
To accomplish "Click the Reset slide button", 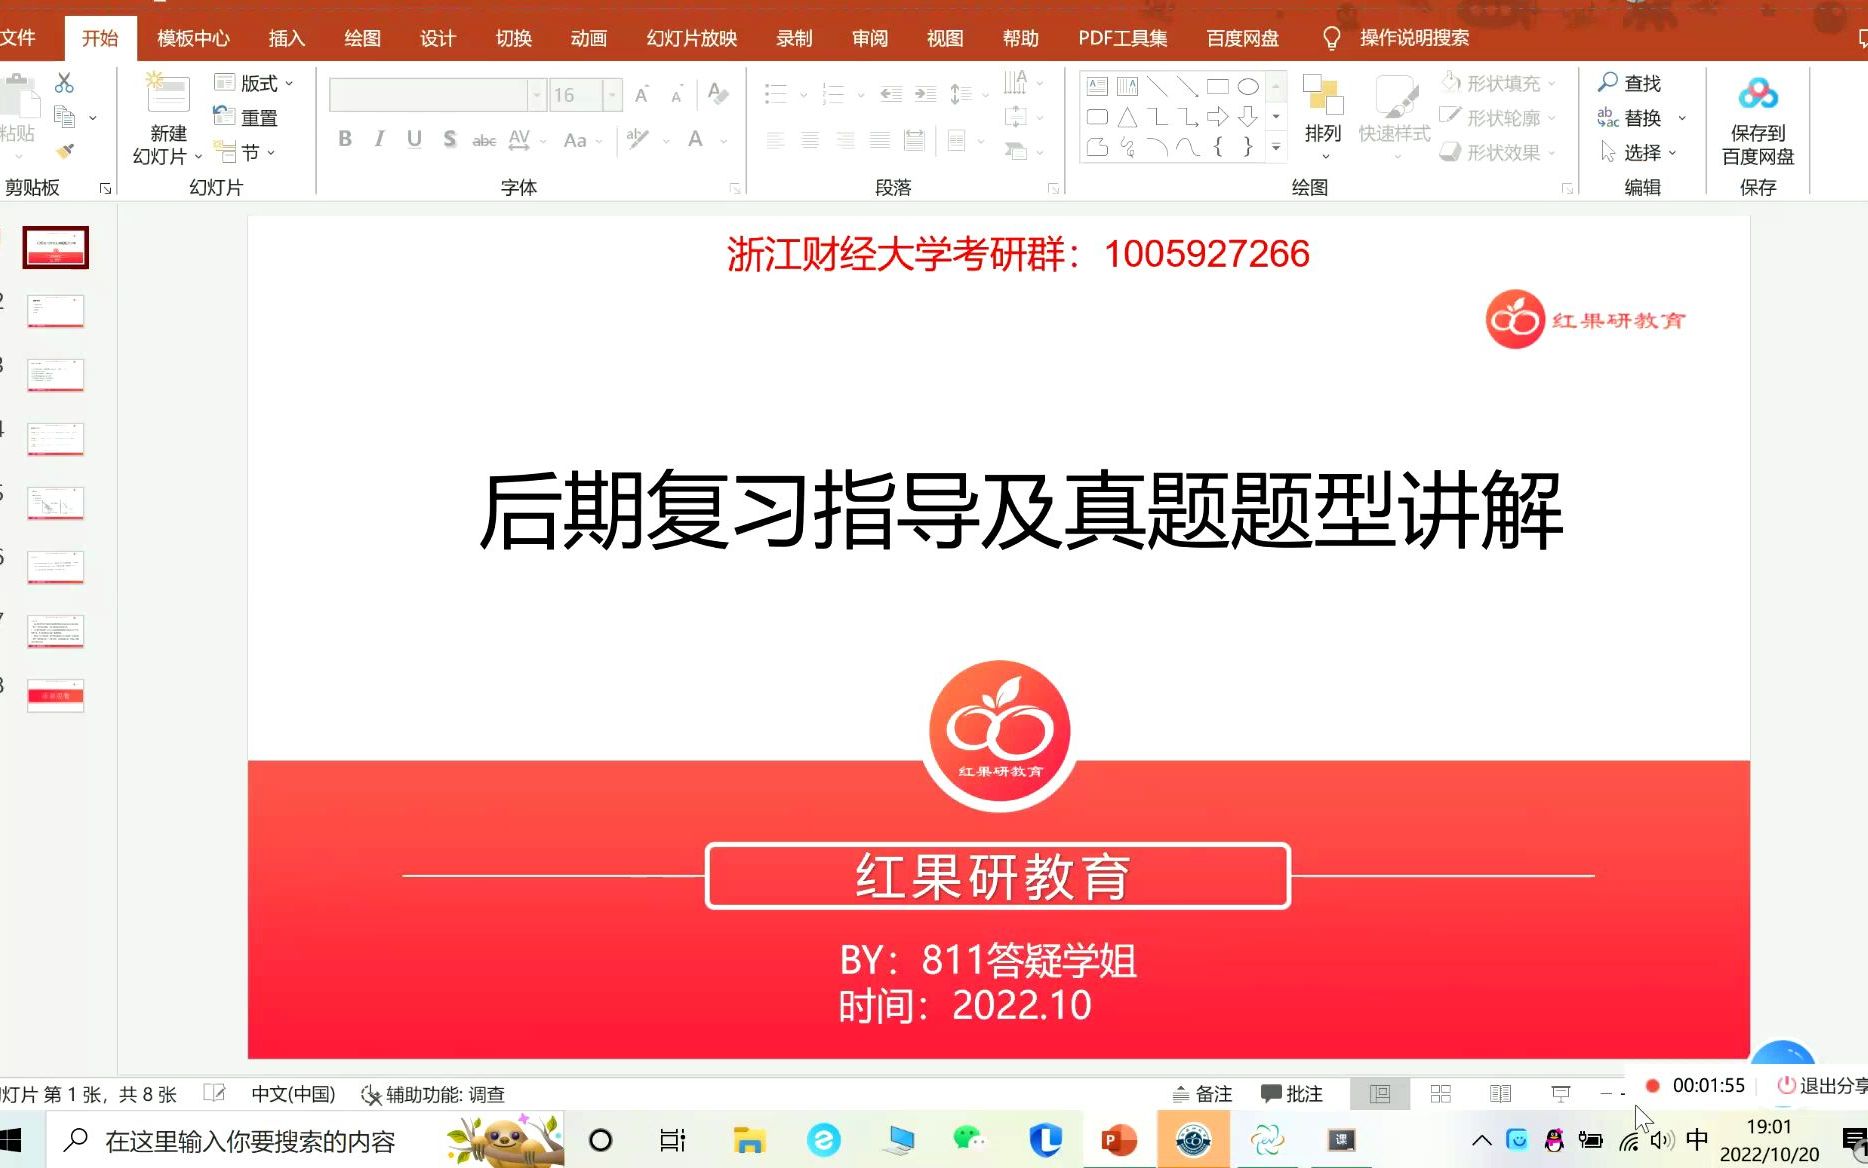I will pos(246,118).
